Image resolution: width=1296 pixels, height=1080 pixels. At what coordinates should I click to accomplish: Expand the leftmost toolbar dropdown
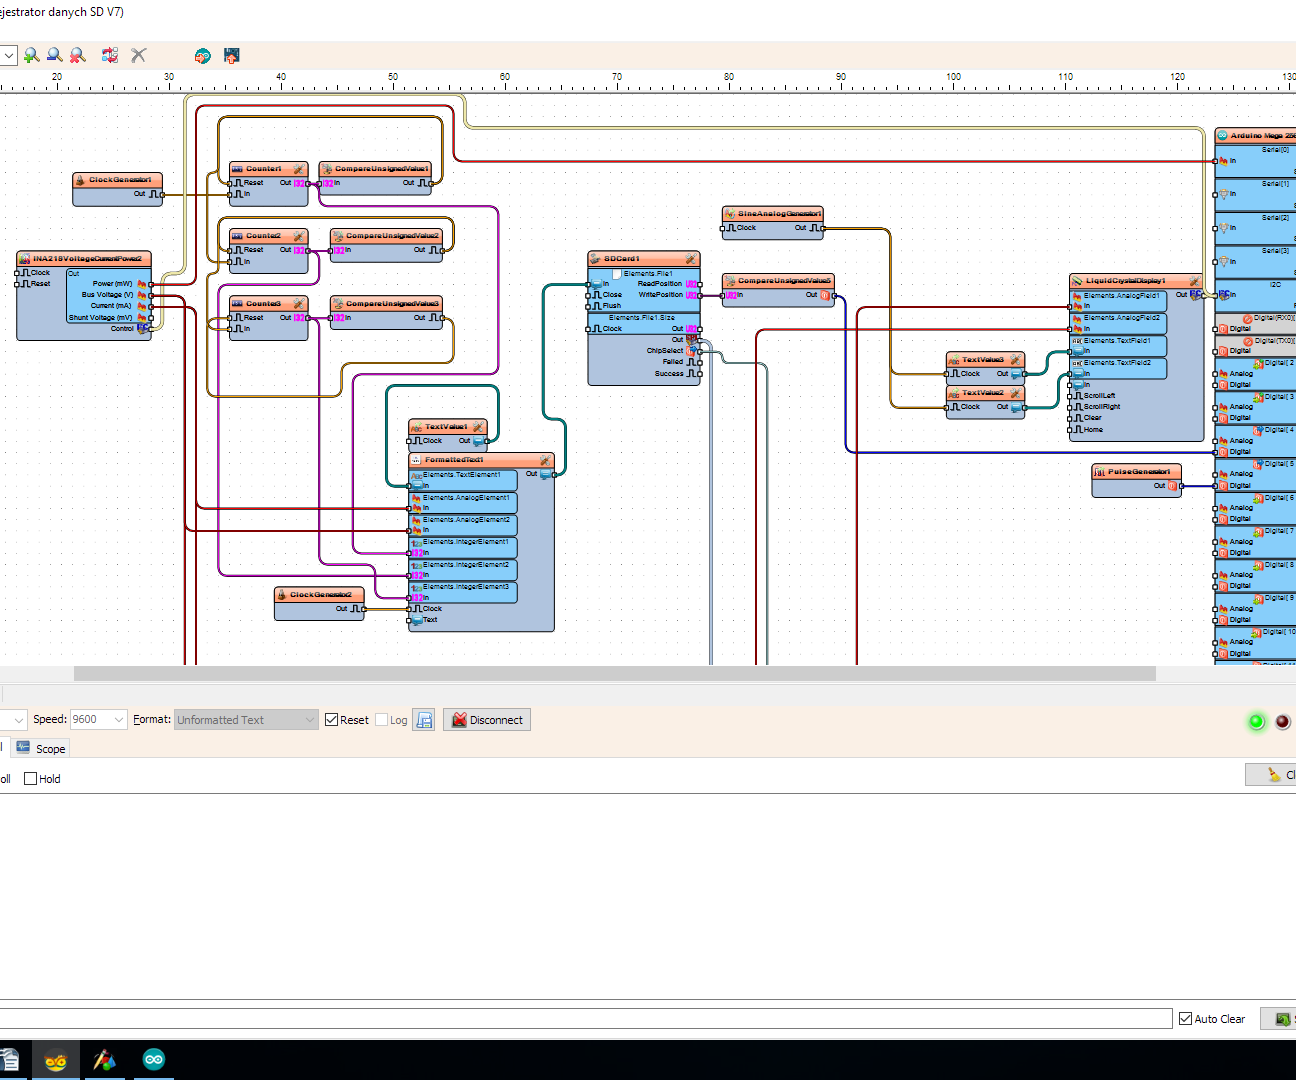tap(8, 55)
